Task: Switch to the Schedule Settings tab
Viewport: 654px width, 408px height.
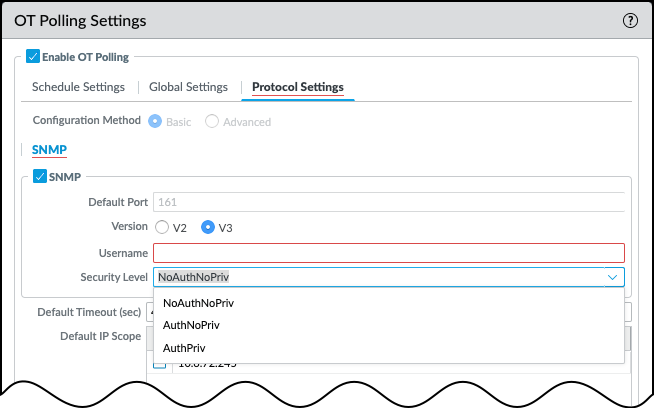Action: point(78,87)
